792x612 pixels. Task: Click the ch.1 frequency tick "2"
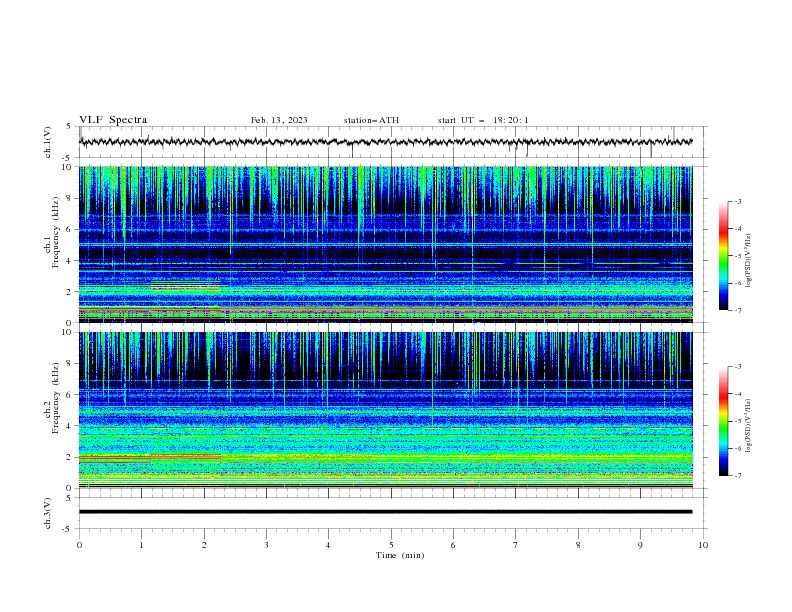[x=69, y=292]
